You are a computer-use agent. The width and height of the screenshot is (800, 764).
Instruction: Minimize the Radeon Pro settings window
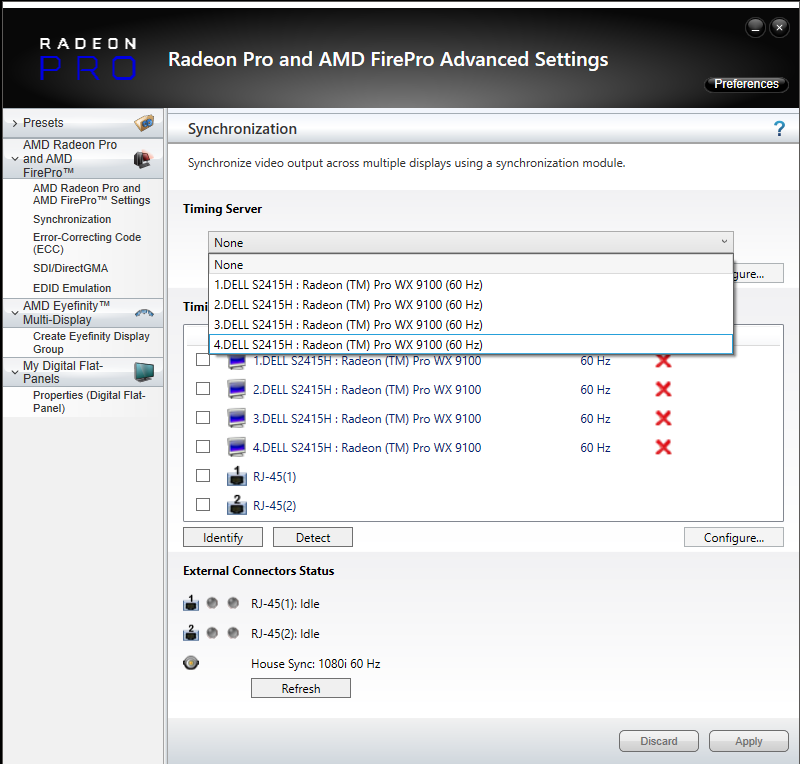click(755, 28)
